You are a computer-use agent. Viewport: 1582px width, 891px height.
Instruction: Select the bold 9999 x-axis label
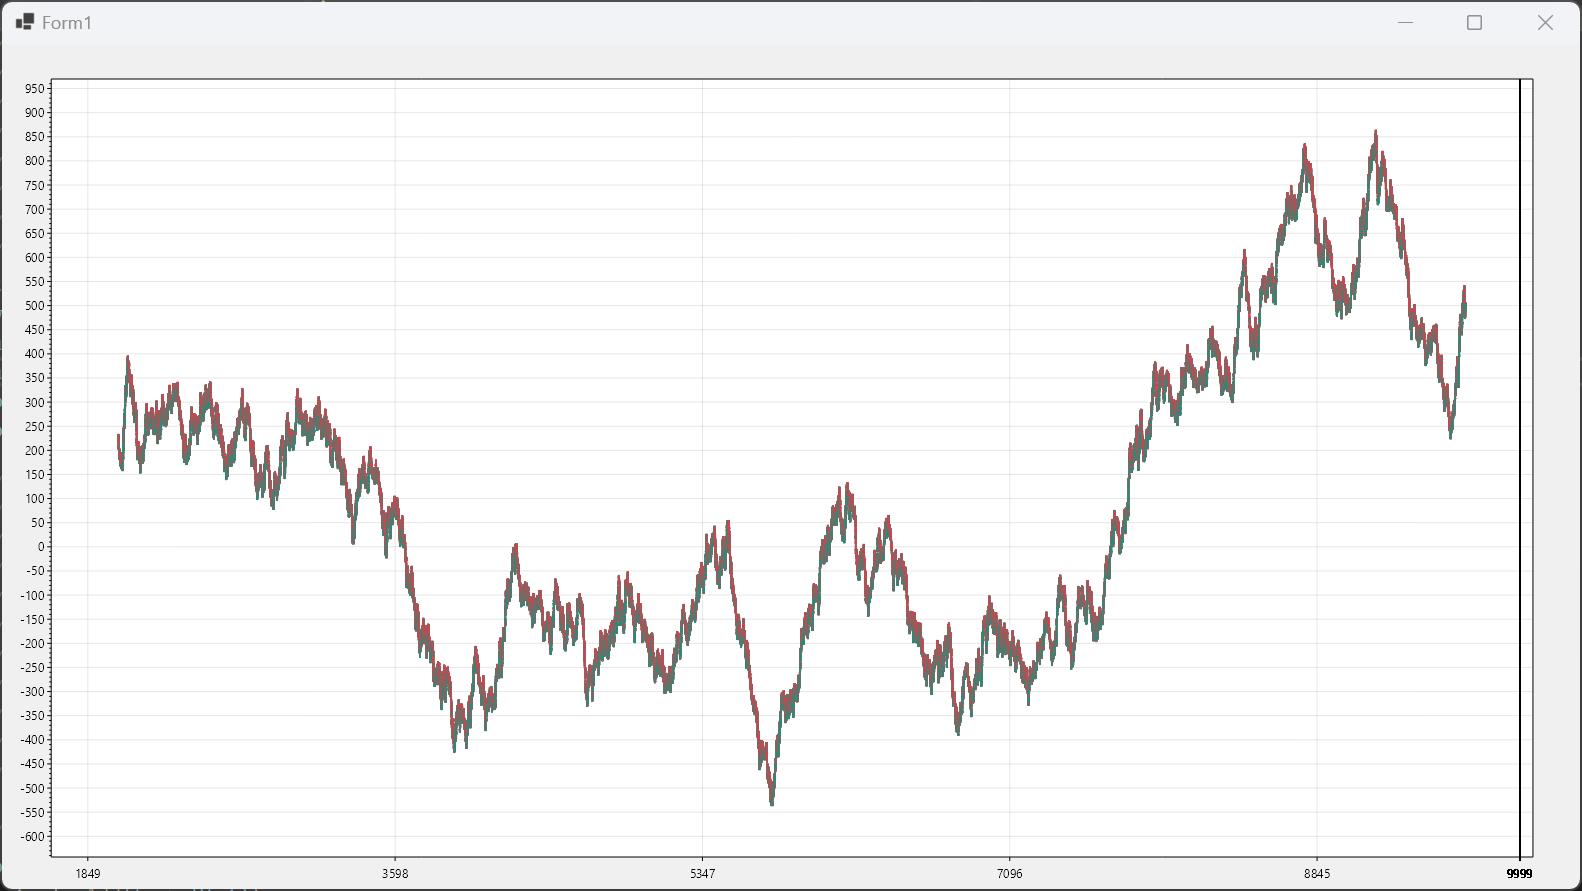click(x=1519, y=874)
